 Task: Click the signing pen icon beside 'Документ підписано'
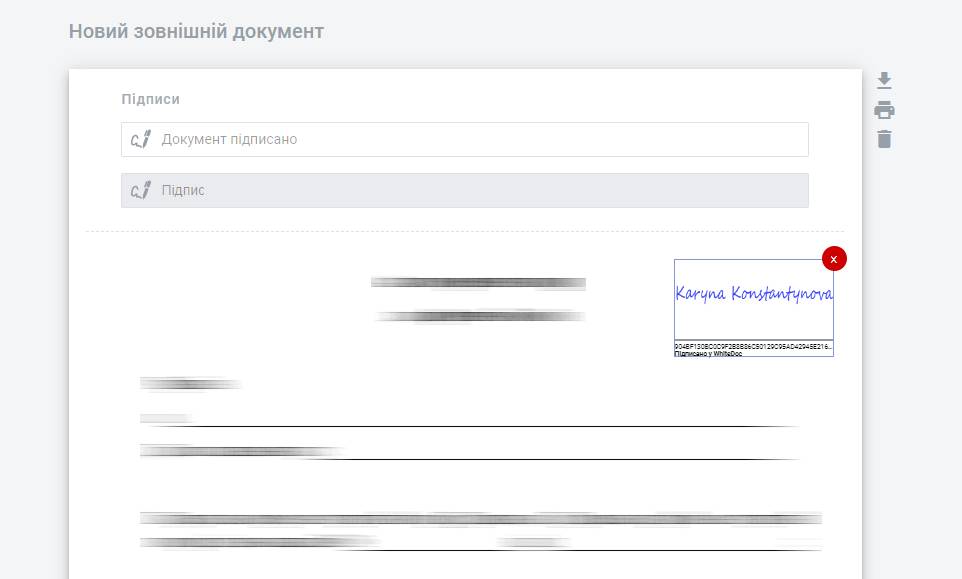click(140, 139)
